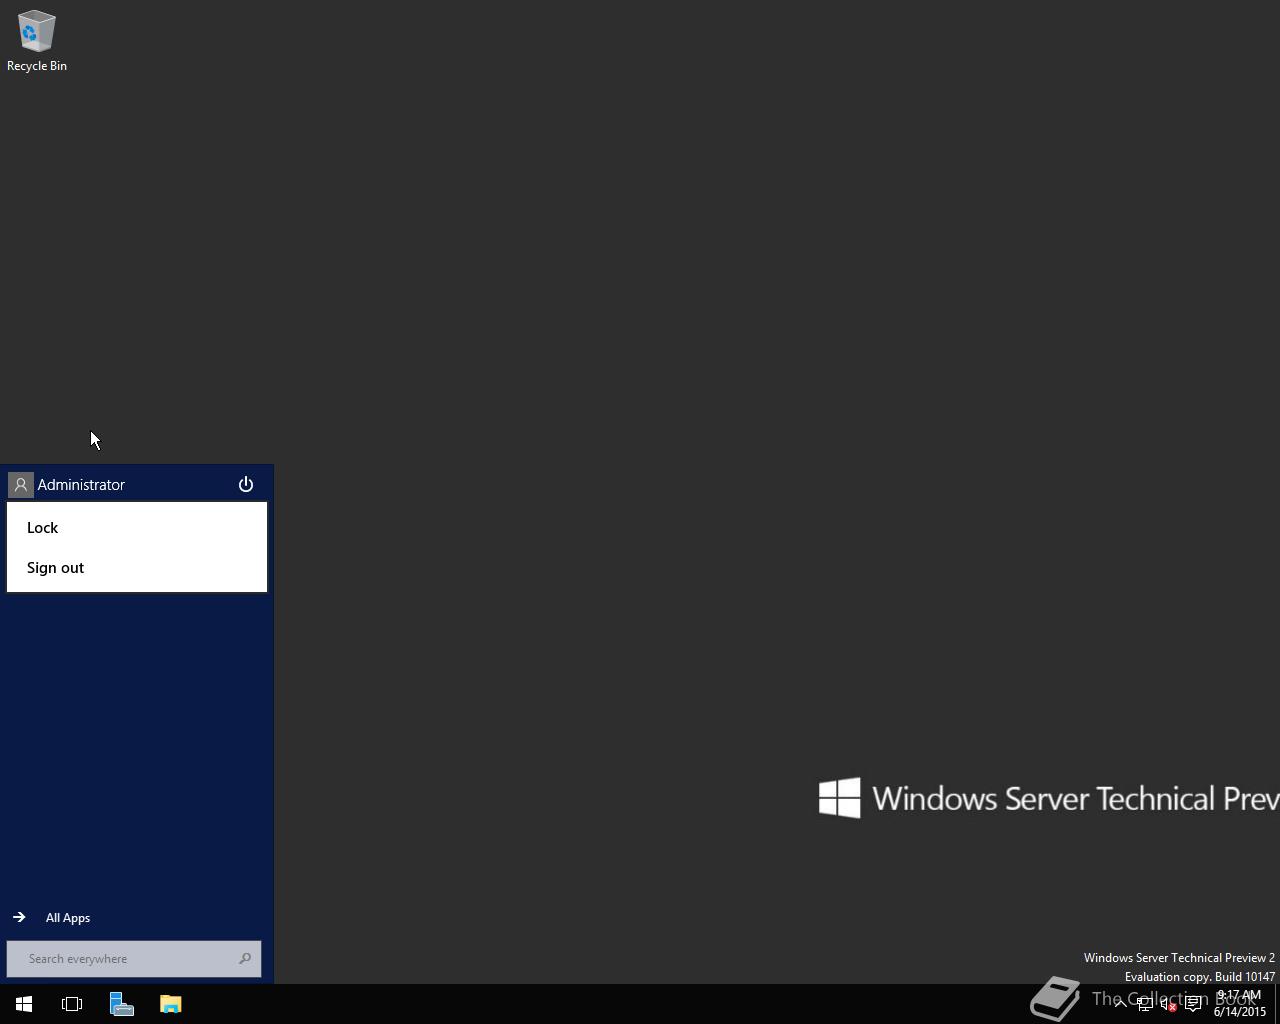This screenshot has height=1024, width=1280.
Task: Click the magnifier search icon
Action: 245,959
